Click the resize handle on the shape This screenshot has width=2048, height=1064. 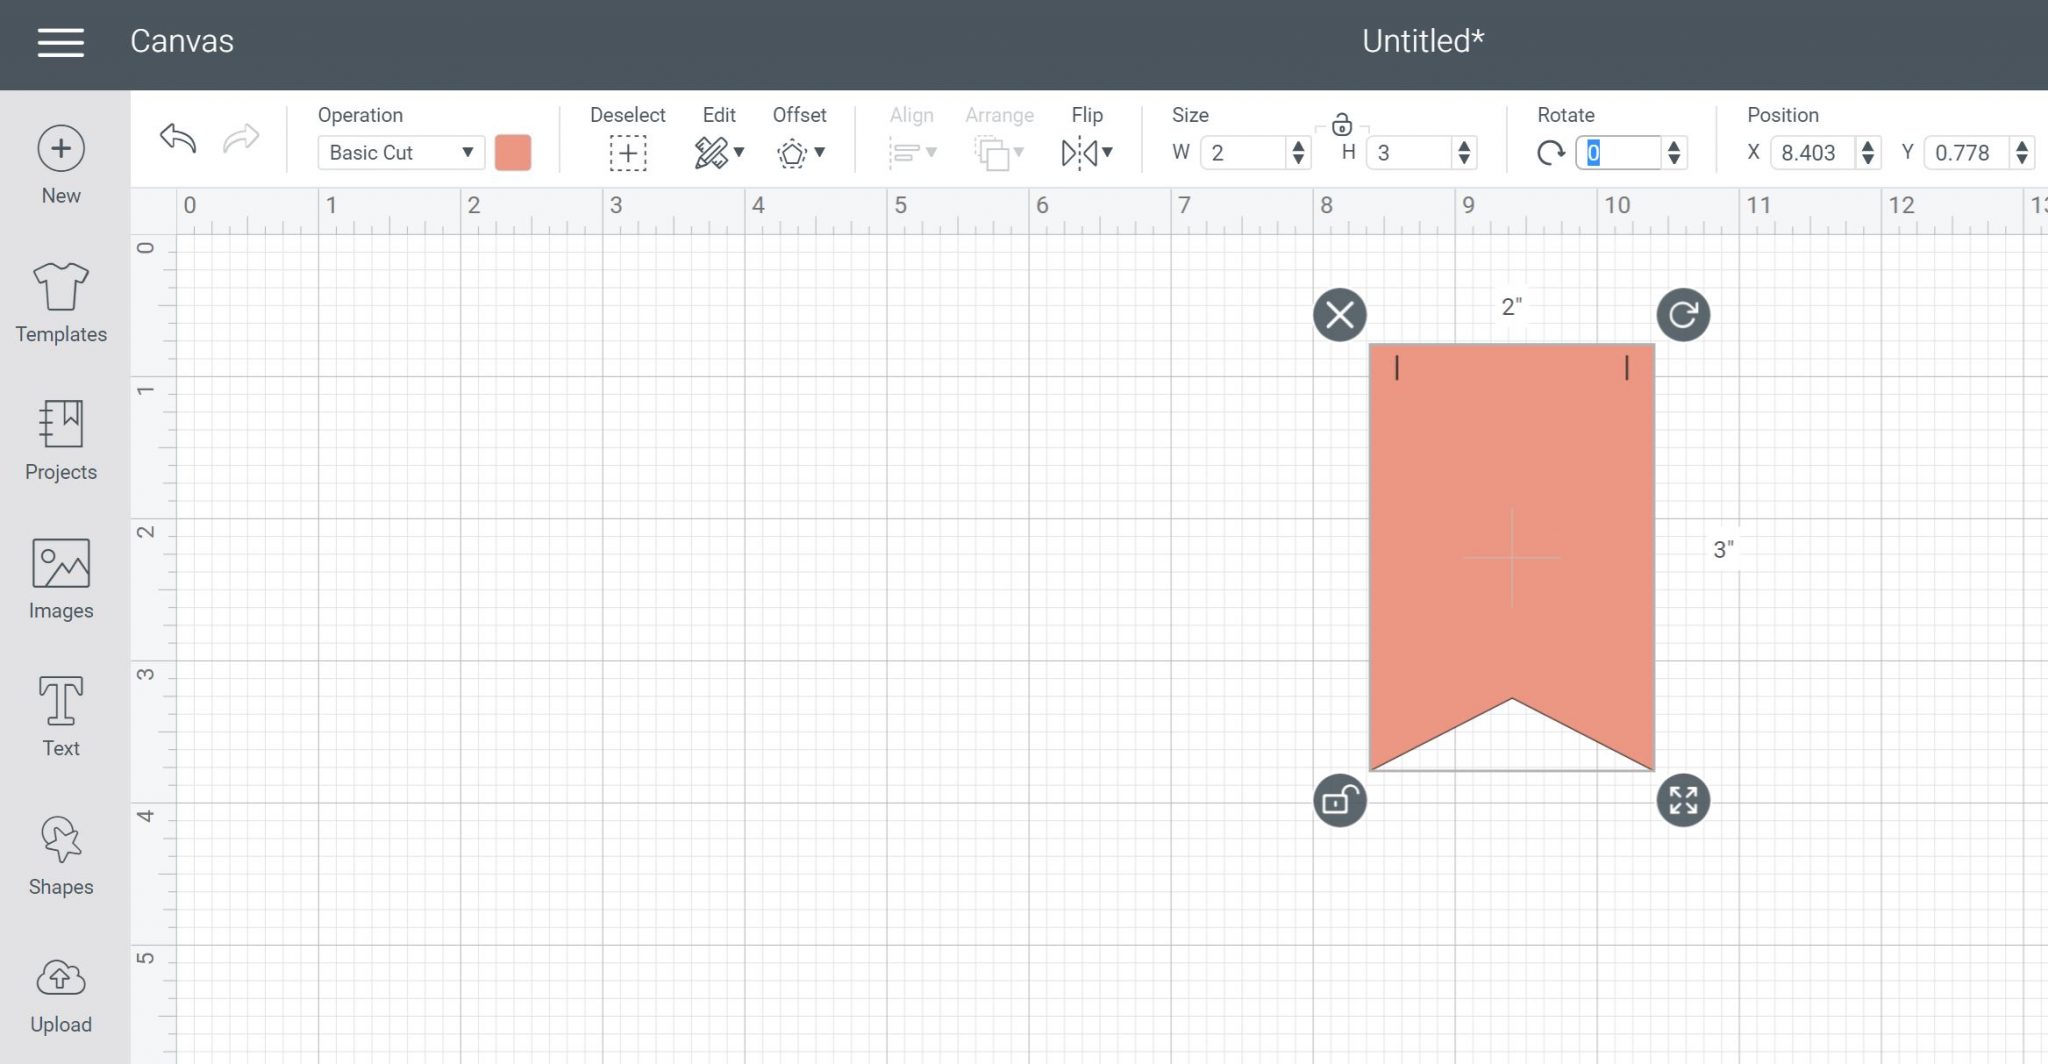1683,800
